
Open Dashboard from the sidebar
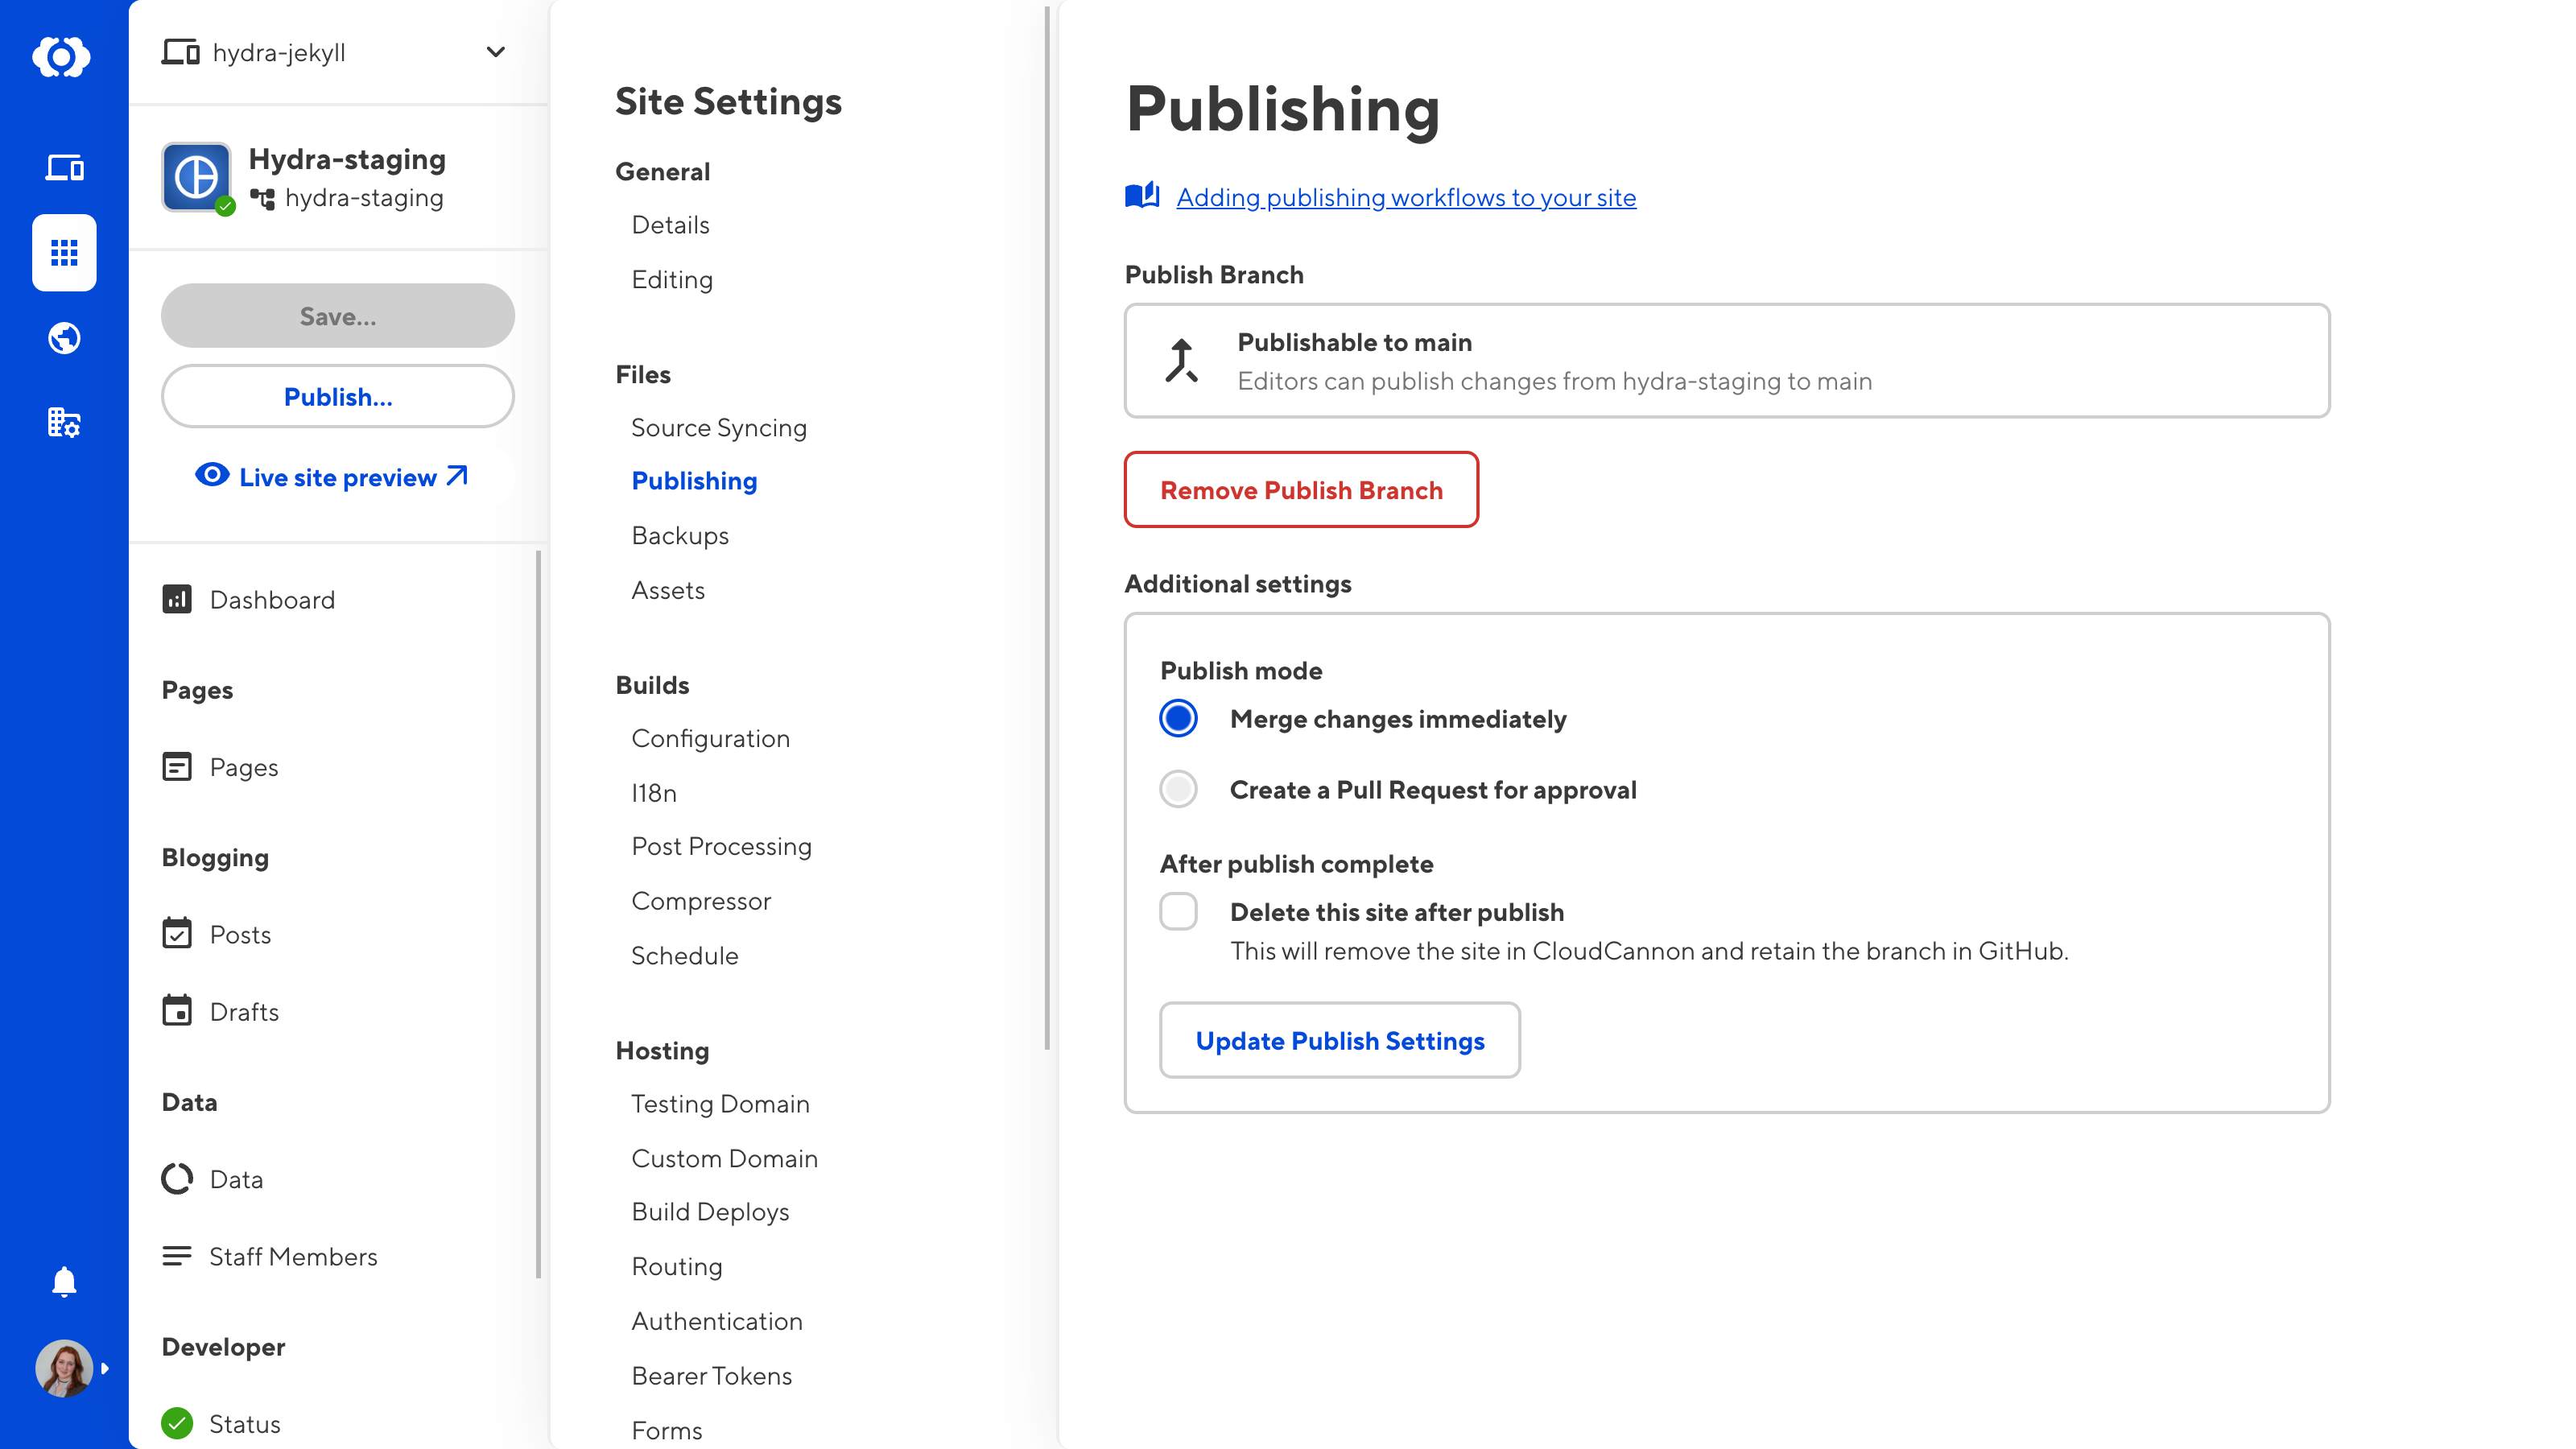272,600
